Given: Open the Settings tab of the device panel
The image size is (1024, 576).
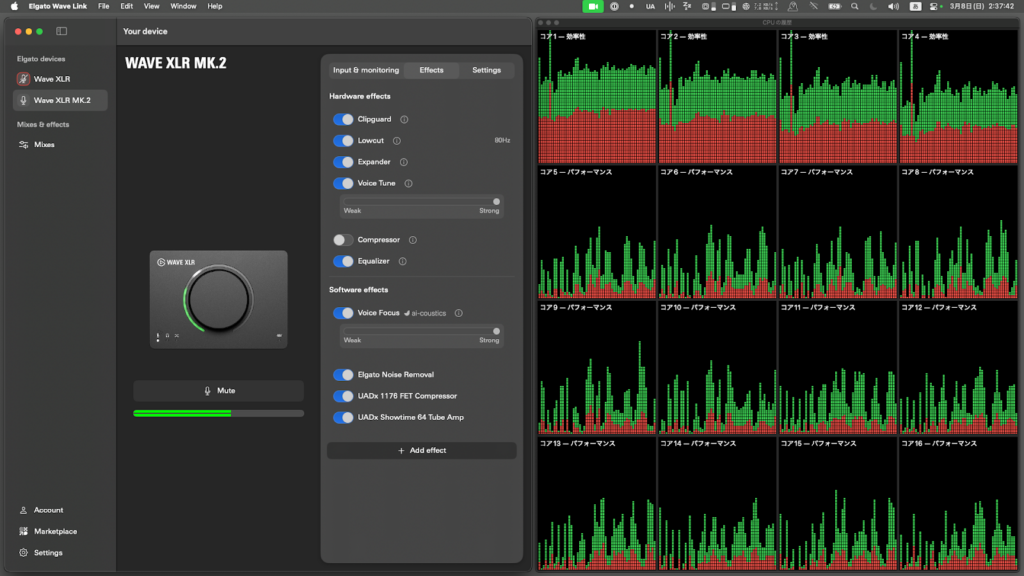Looking at the screenshot, I should tap(486, 70).
